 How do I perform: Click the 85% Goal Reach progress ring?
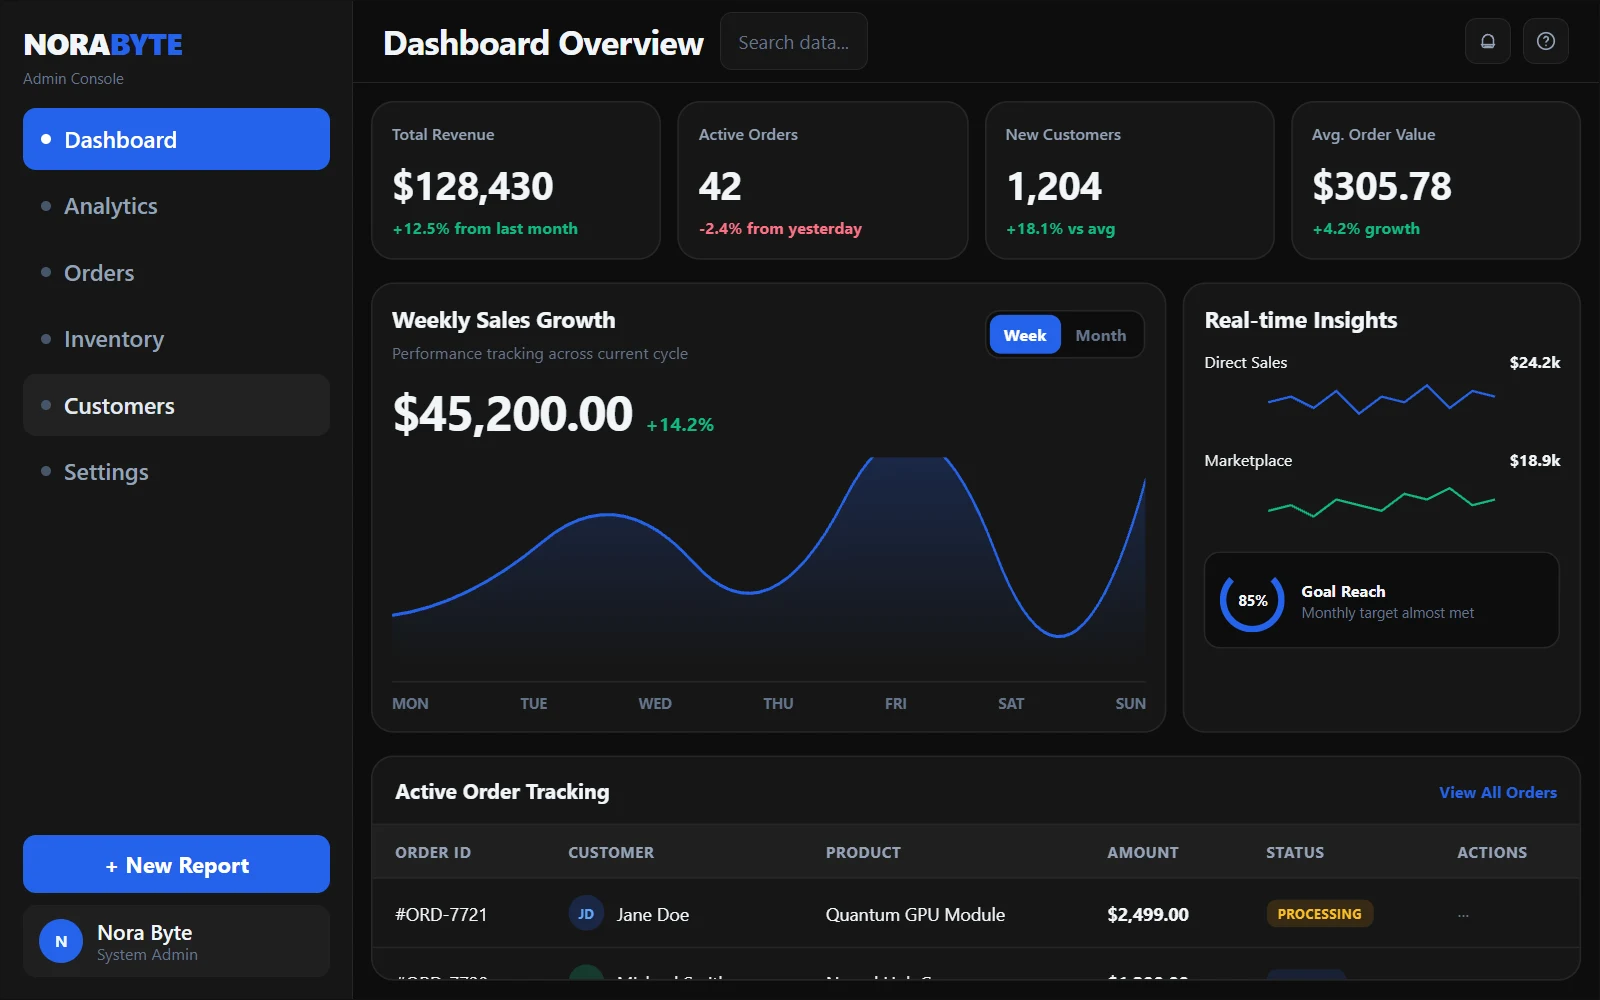tap(1250, 600)
